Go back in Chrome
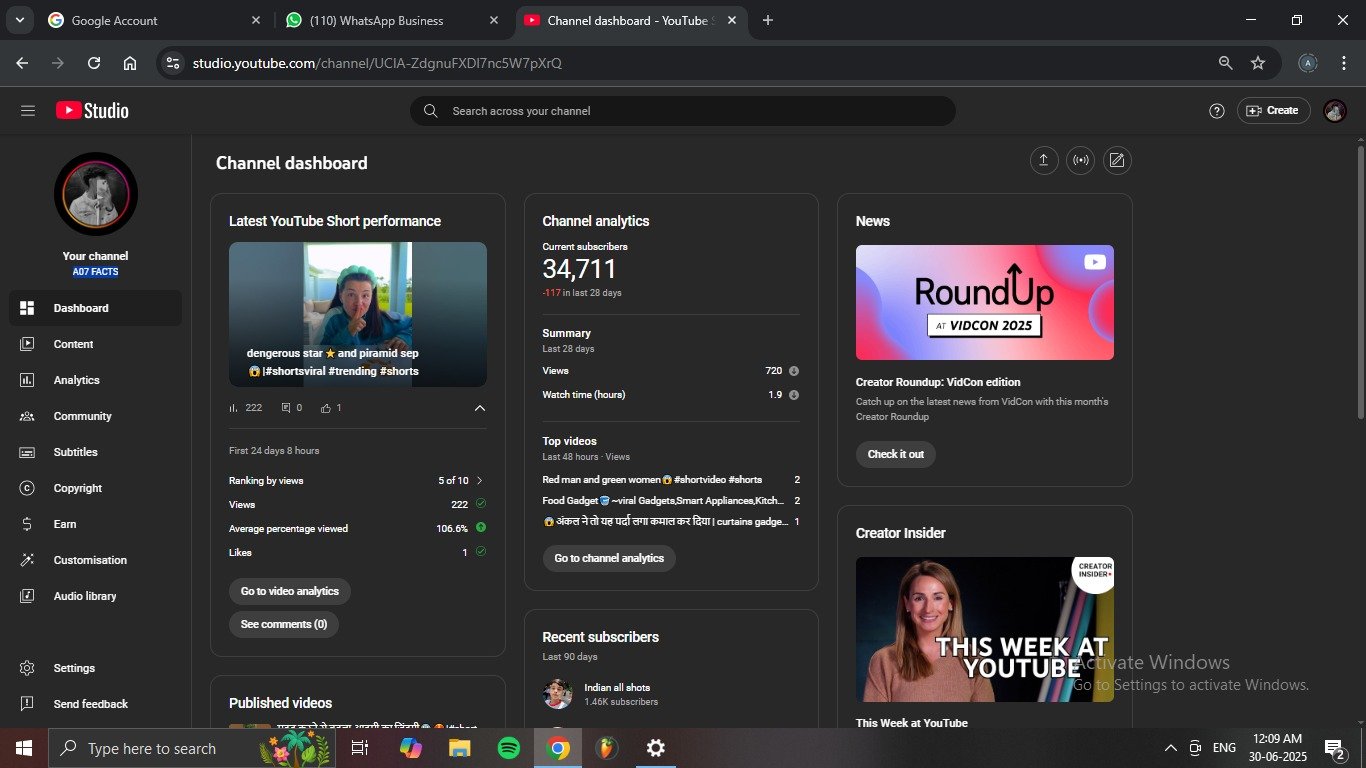 [22, 63]
